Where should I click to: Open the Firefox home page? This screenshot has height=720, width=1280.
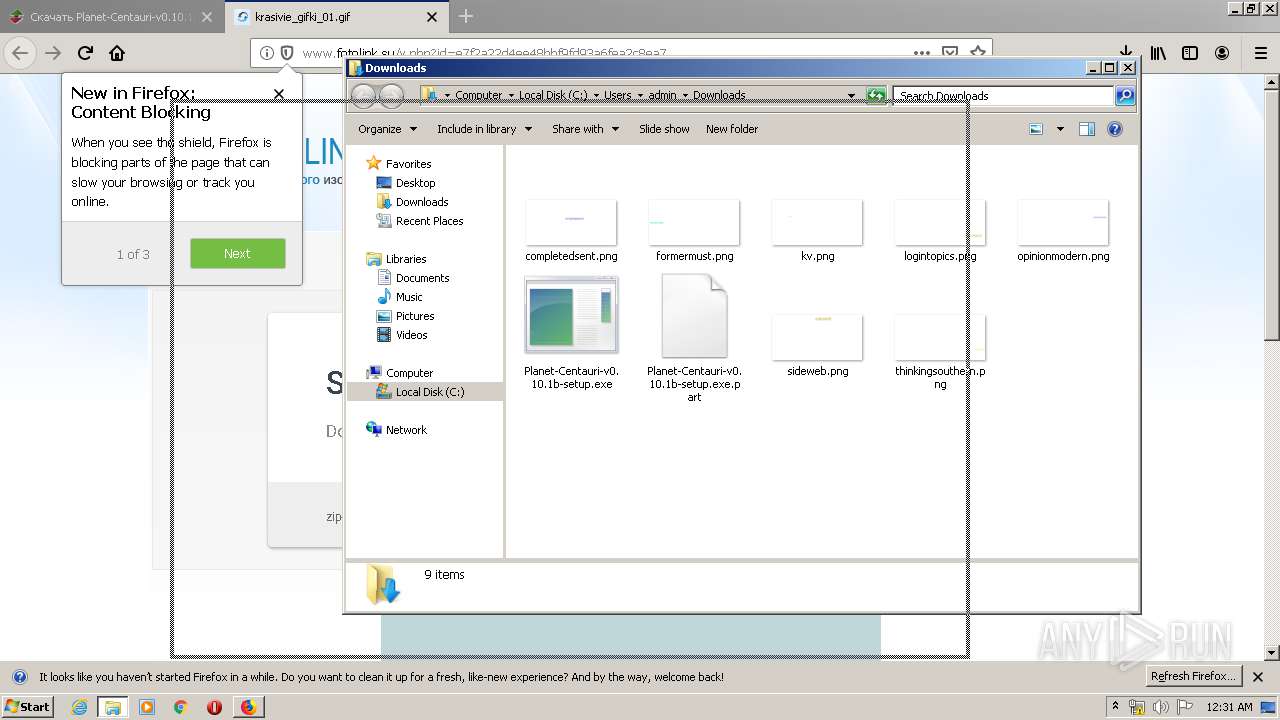click(x=117, y=53)
